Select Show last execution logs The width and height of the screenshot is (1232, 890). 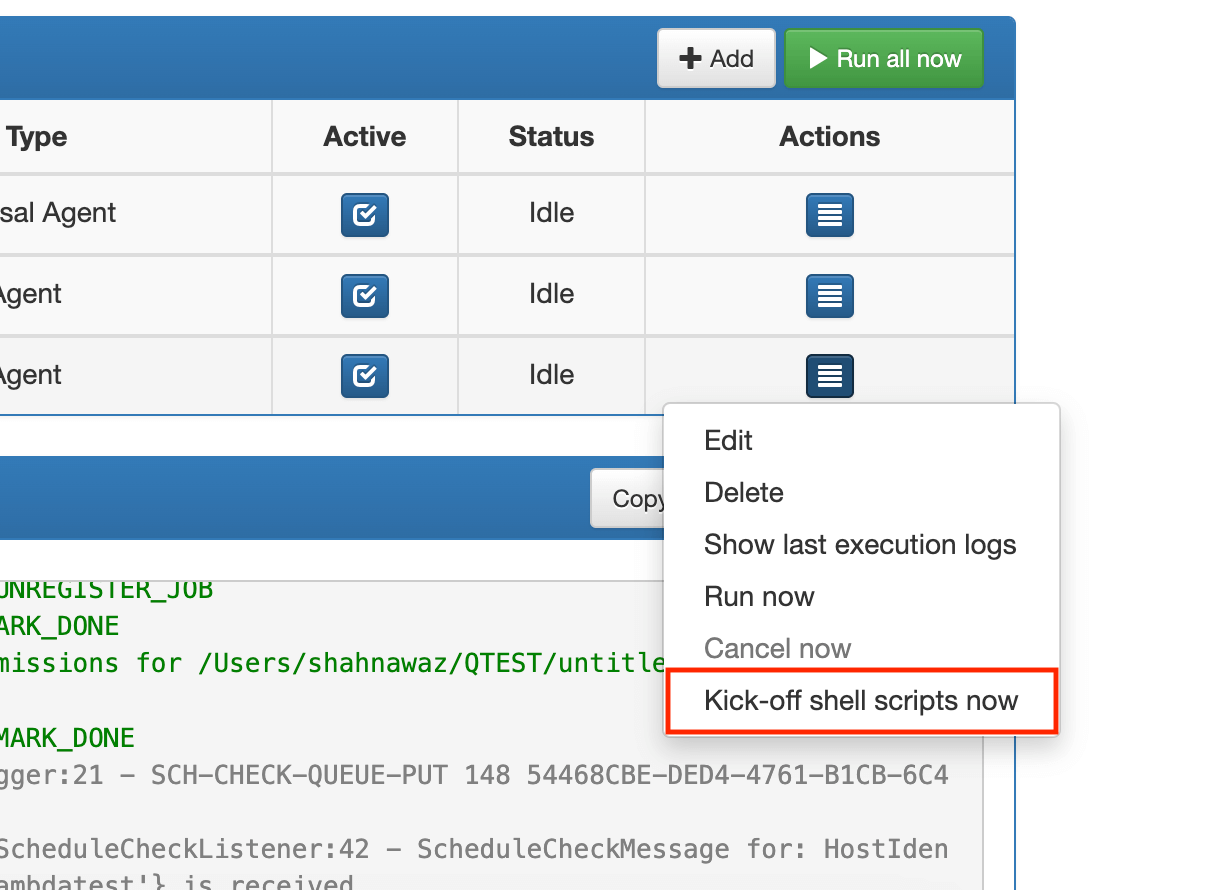[x=860, y=544]
